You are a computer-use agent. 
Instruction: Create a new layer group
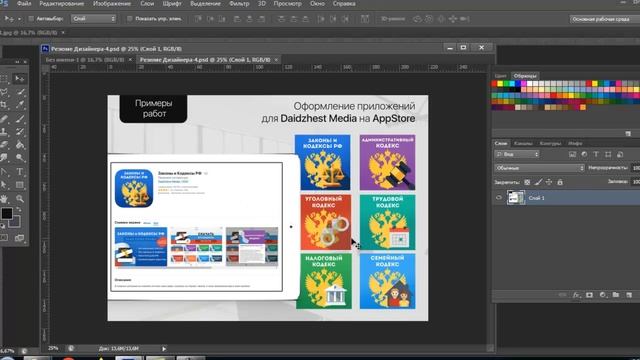(616, 295)
